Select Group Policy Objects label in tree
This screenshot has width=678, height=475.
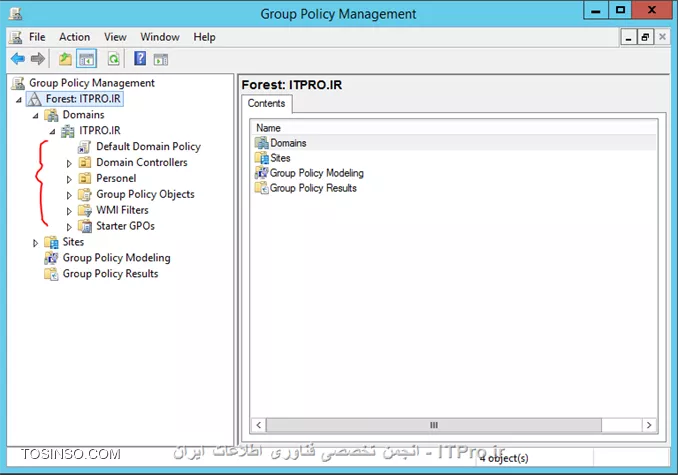point(145,194)
